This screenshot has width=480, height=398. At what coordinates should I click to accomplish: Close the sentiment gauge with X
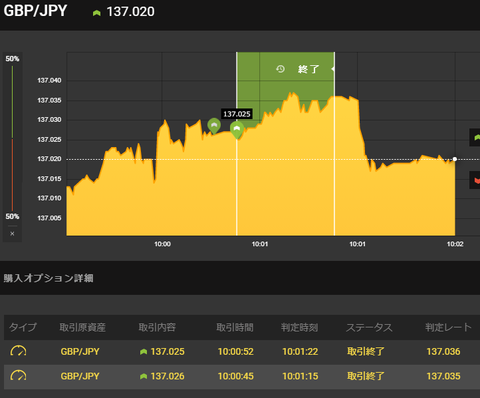(x=12, y=234)
